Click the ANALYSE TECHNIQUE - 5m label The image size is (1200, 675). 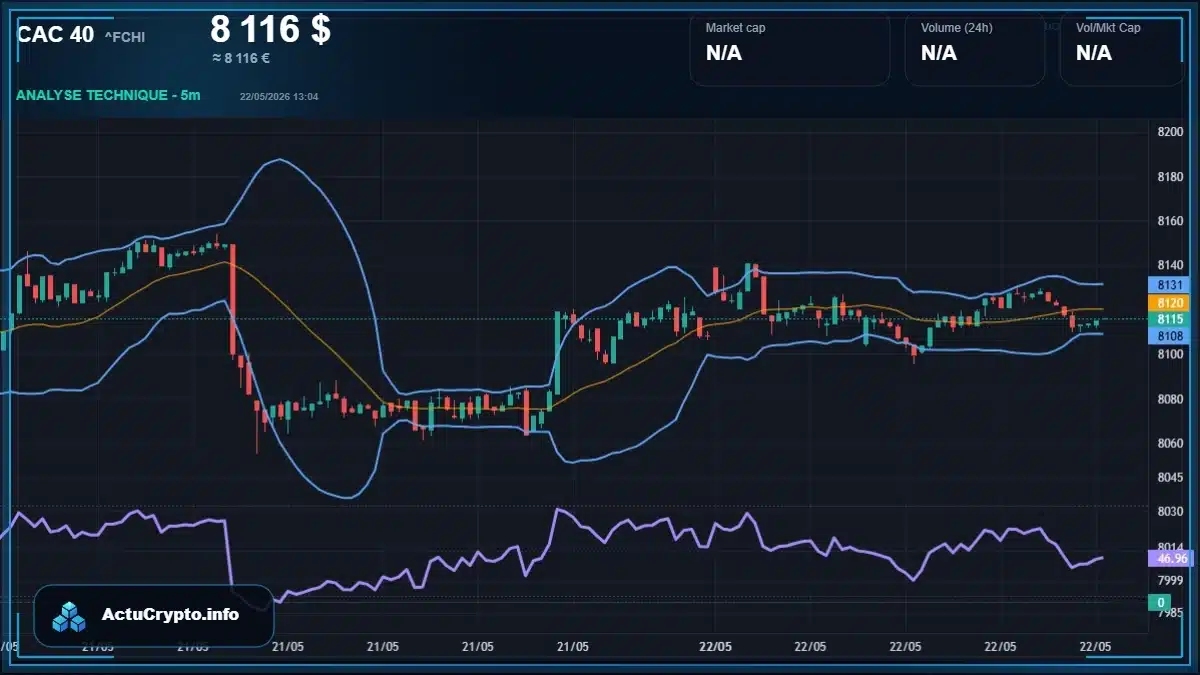tap(108, 95)
